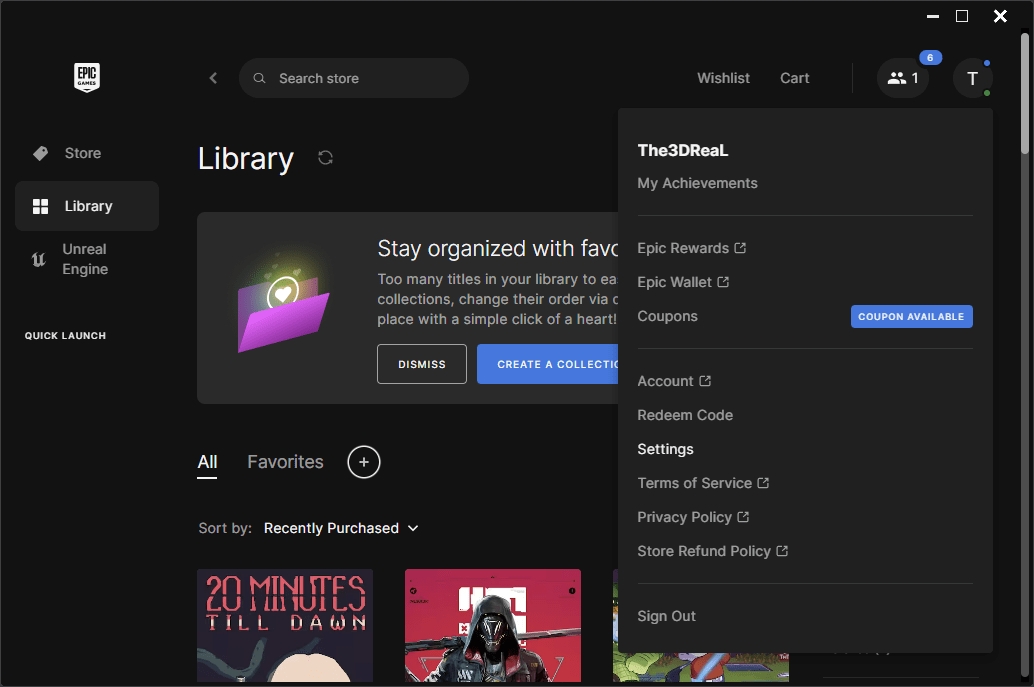This screenshot has width=1034, height=687.
Task: Refresh the library with the sync icon
Action: 325,158
